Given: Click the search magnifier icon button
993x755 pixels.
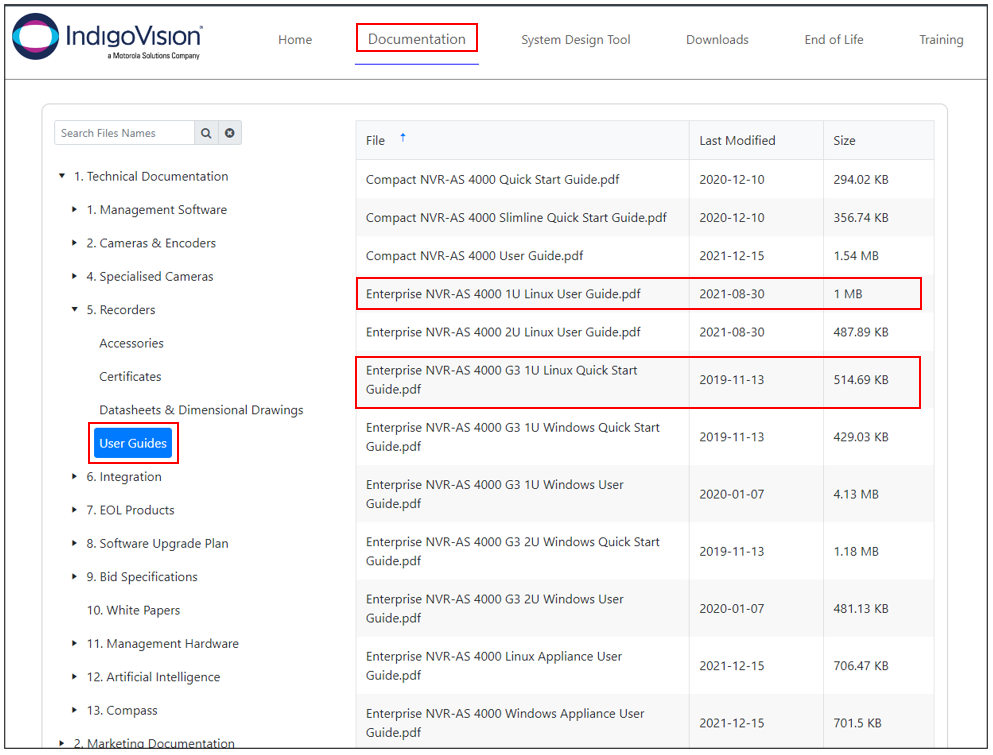Looking at the screenshot, I should click(x=206, y=133).
